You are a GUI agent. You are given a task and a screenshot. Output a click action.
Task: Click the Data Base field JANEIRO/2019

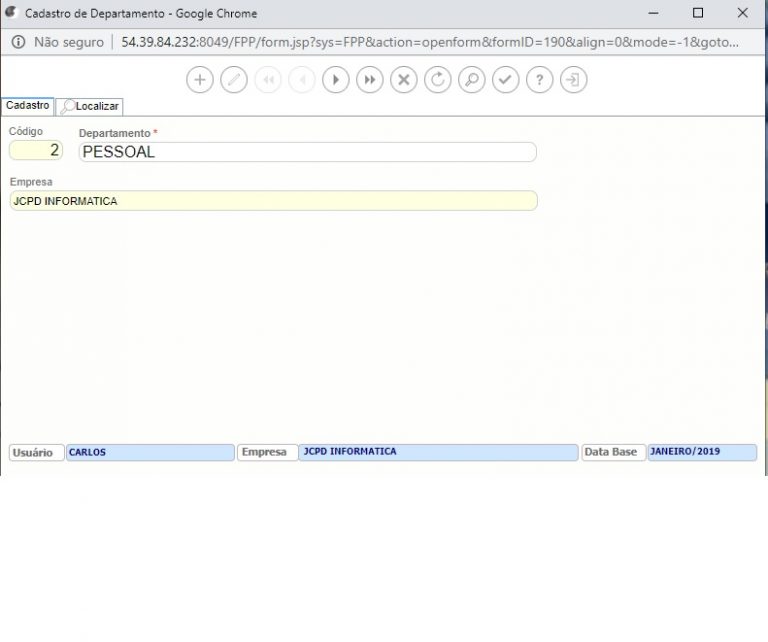[701, 452]
